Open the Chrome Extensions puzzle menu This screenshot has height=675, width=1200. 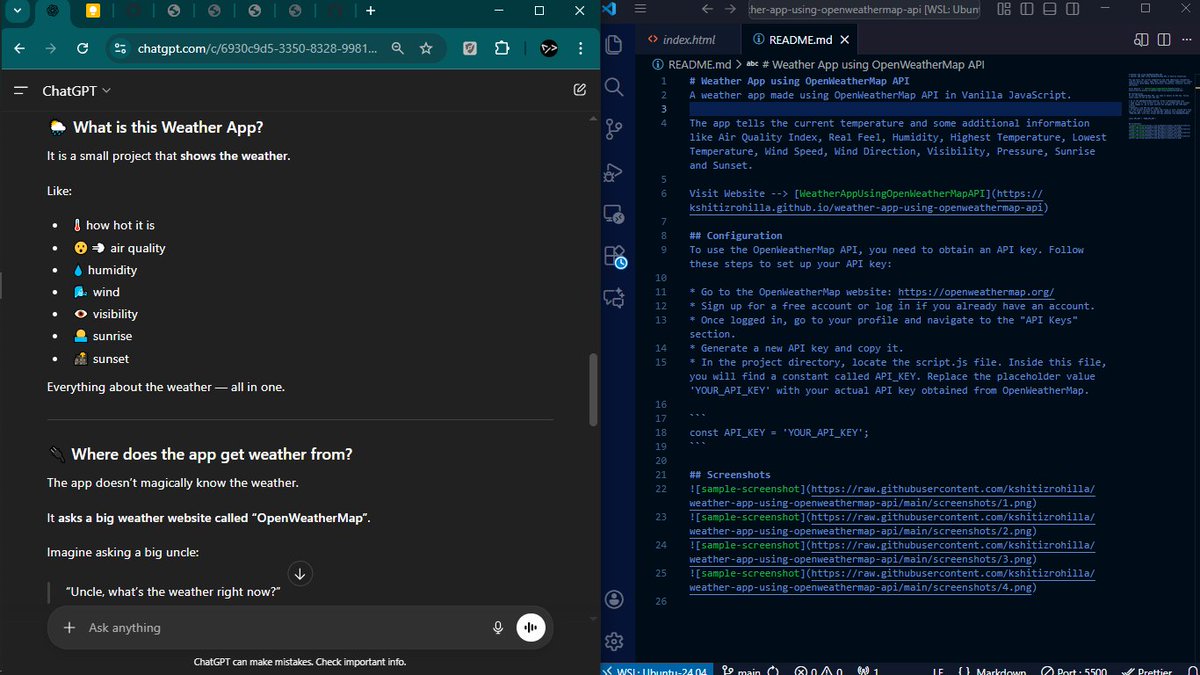pyautogui.click(x=502, y=48)
